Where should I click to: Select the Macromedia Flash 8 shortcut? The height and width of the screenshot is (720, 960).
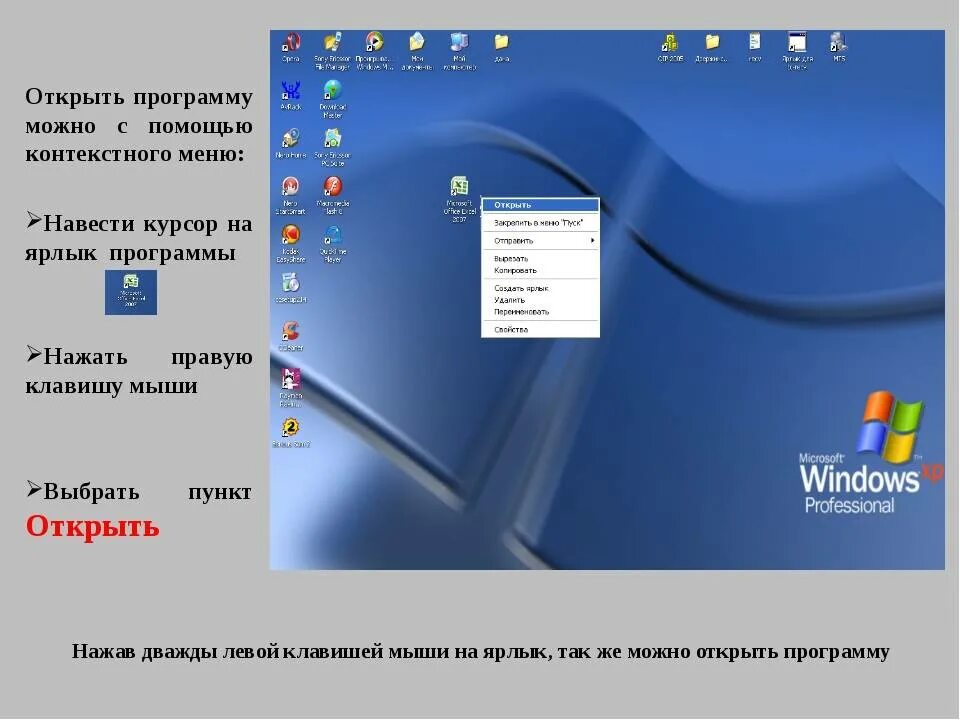pos(332,195)
